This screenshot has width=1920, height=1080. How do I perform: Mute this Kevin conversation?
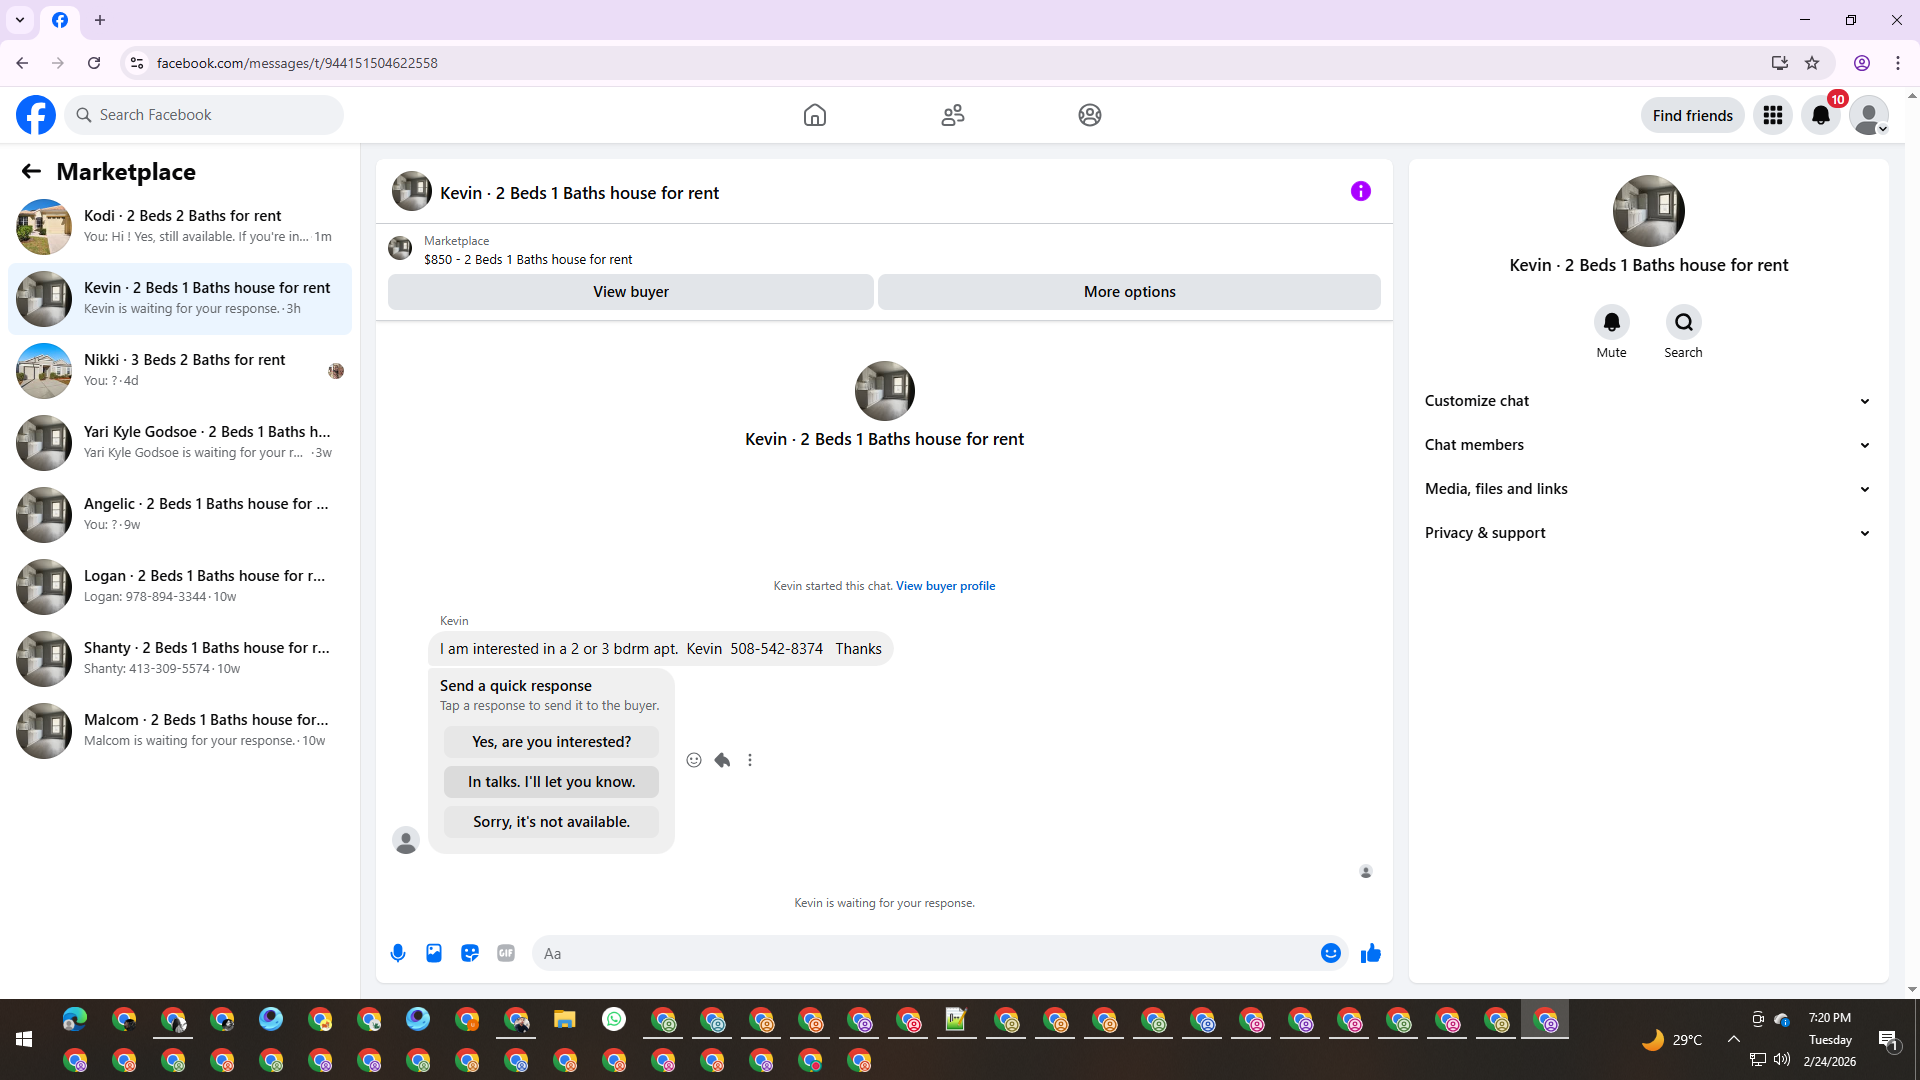1611,322
